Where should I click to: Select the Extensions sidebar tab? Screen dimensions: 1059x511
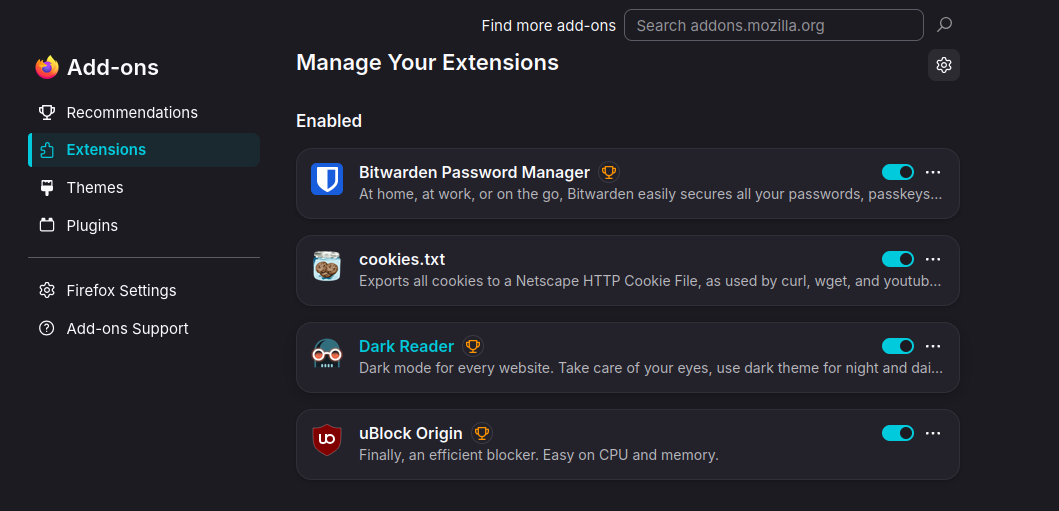point(144,150)
